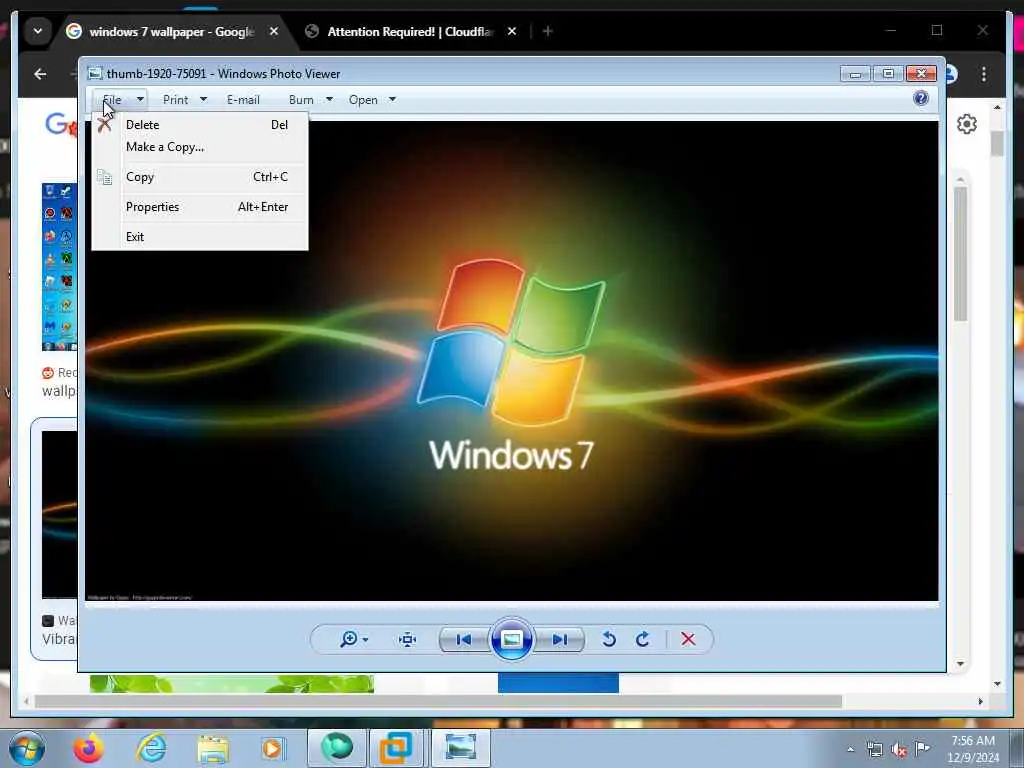Click Chrome back arrow
Screen dimensions: 1024x768
tap(40, 74)
